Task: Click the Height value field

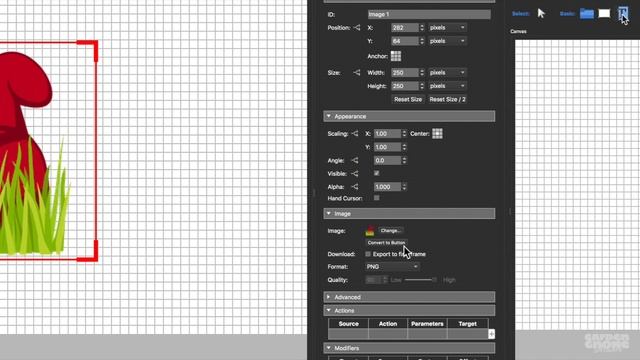Action: coord(405,86)
